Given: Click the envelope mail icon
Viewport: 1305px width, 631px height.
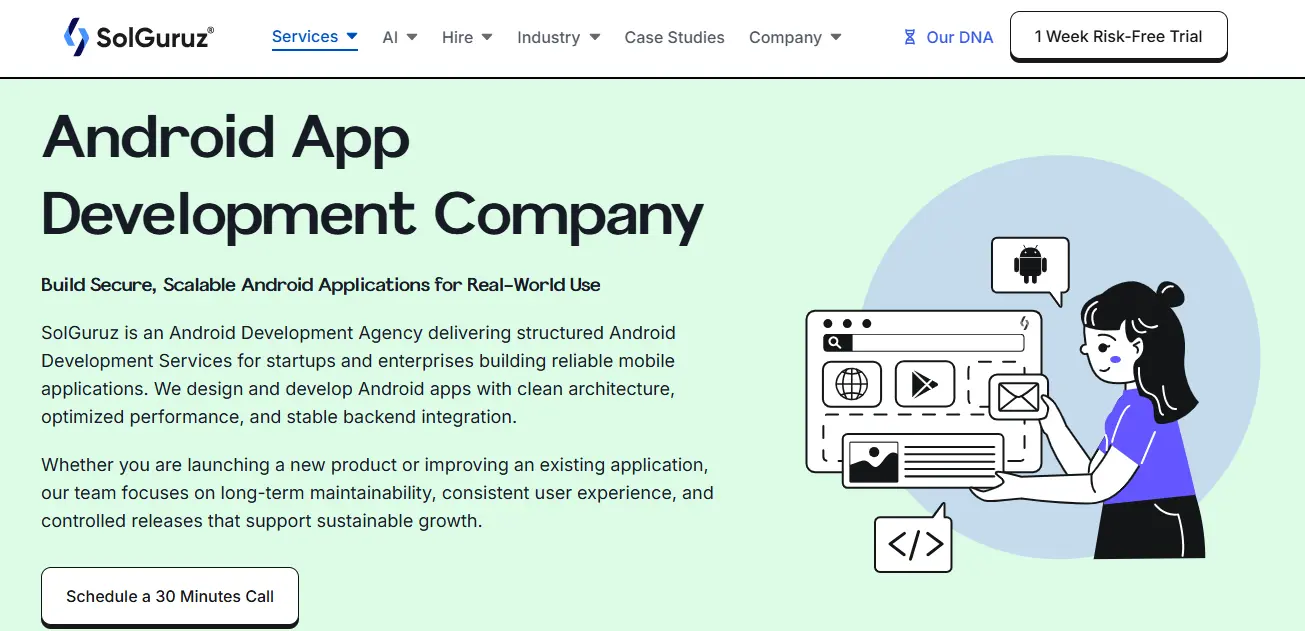Looking at the screenshot, I should [x=1018, y=397].
